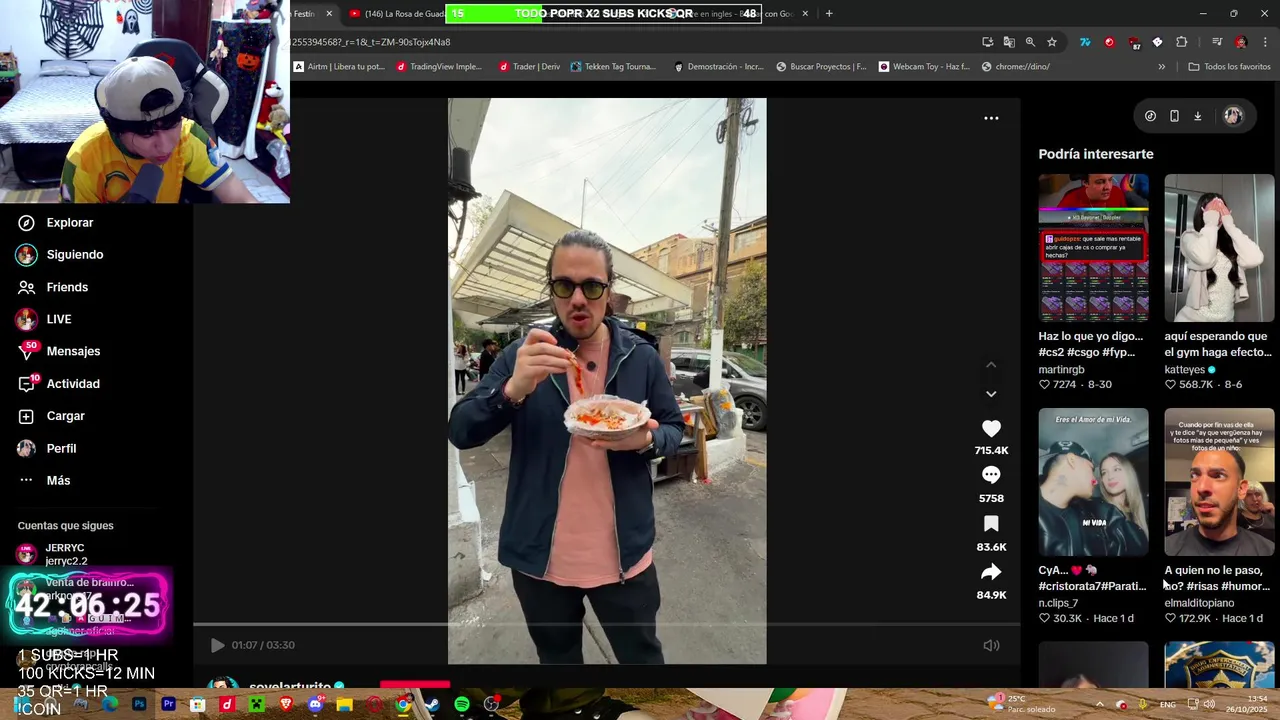The width and height of the screenshot is (1280, 720).
Task: Open a new browser tab
Action: [829, 13]
